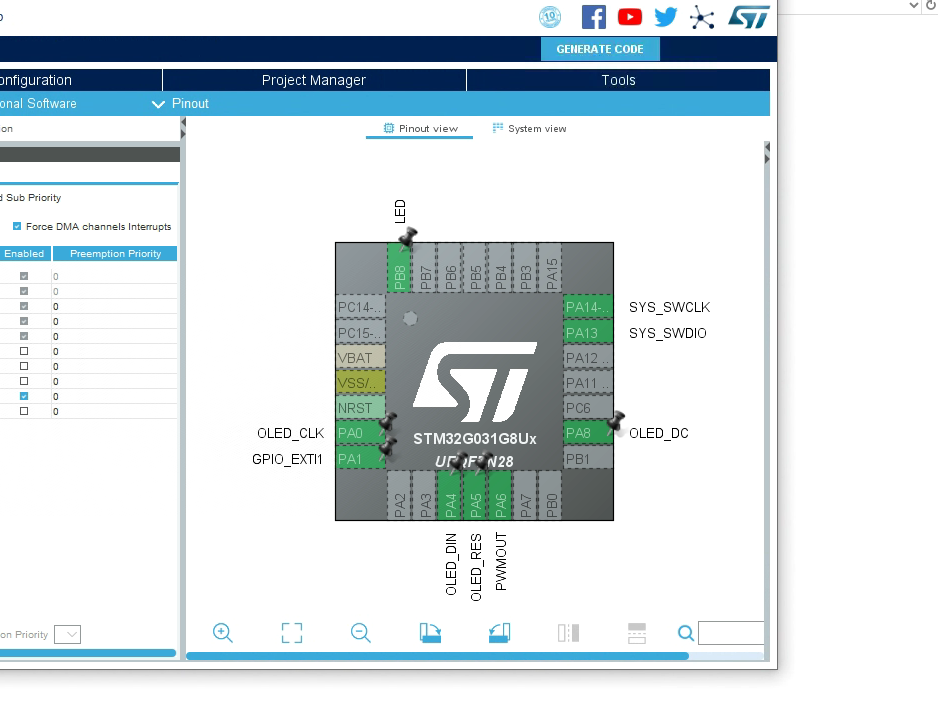Zoom in on the pinout chip view
The width and height of the screenshot is (938, 717).
click(223, 633)
